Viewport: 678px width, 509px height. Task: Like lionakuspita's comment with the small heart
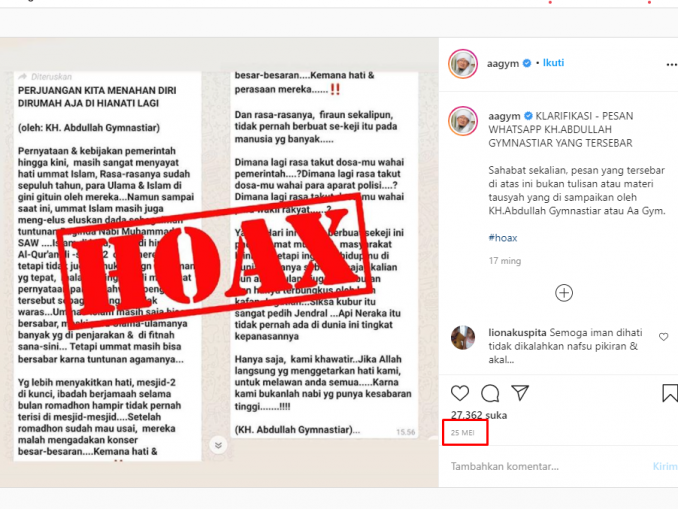point(664,337)
